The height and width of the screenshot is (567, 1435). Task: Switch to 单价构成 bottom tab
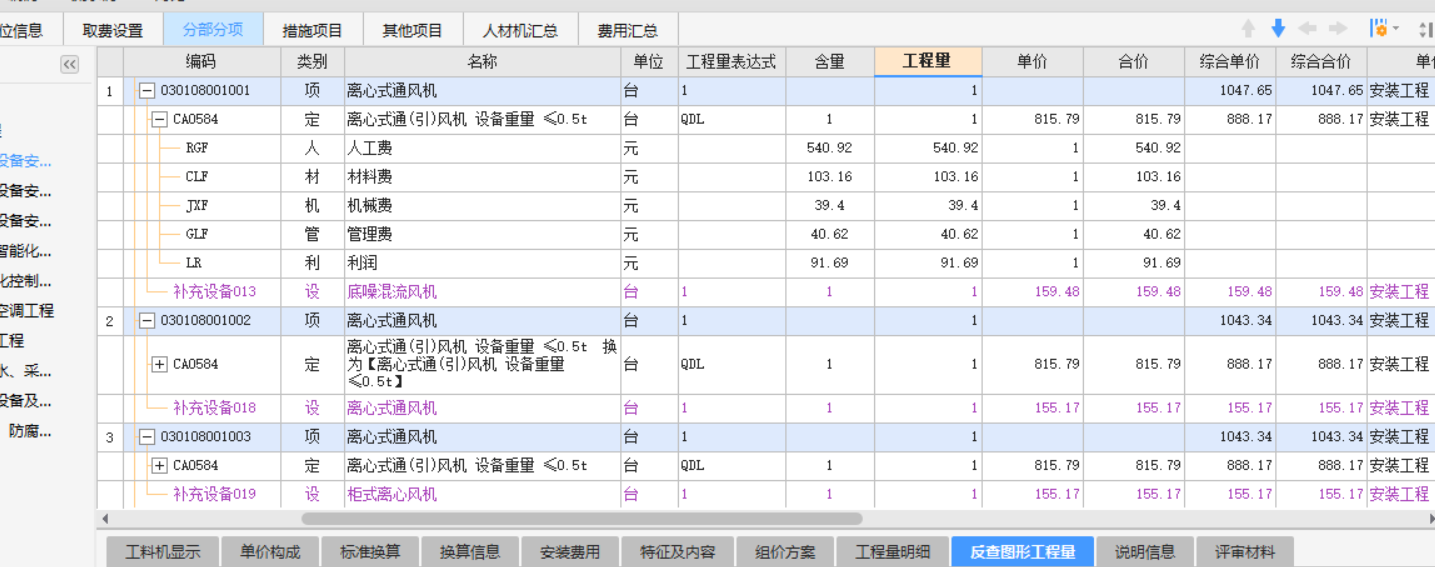pyautogui.click(x=270, y=552)
